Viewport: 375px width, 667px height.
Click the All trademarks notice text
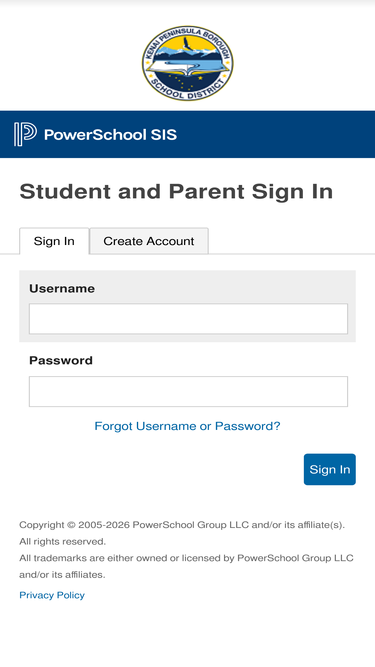(x=186, y=566)
